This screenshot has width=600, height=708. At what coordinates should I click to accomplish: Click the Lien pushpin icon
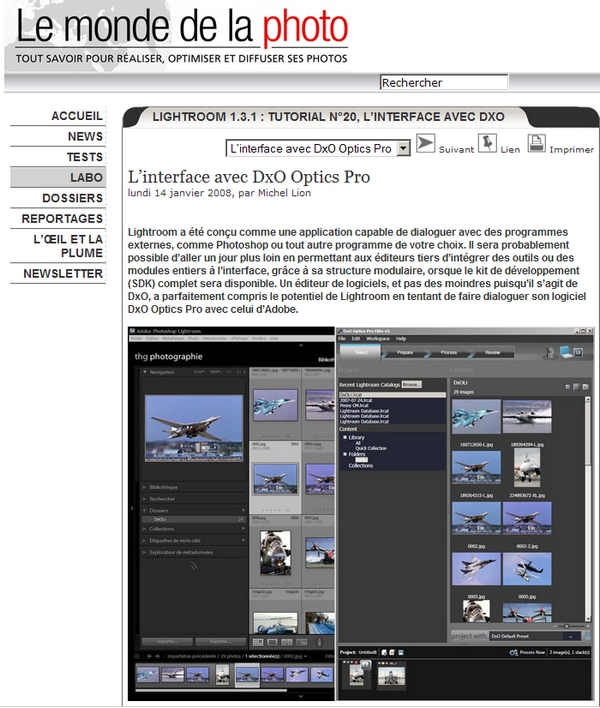coord(487,143)
